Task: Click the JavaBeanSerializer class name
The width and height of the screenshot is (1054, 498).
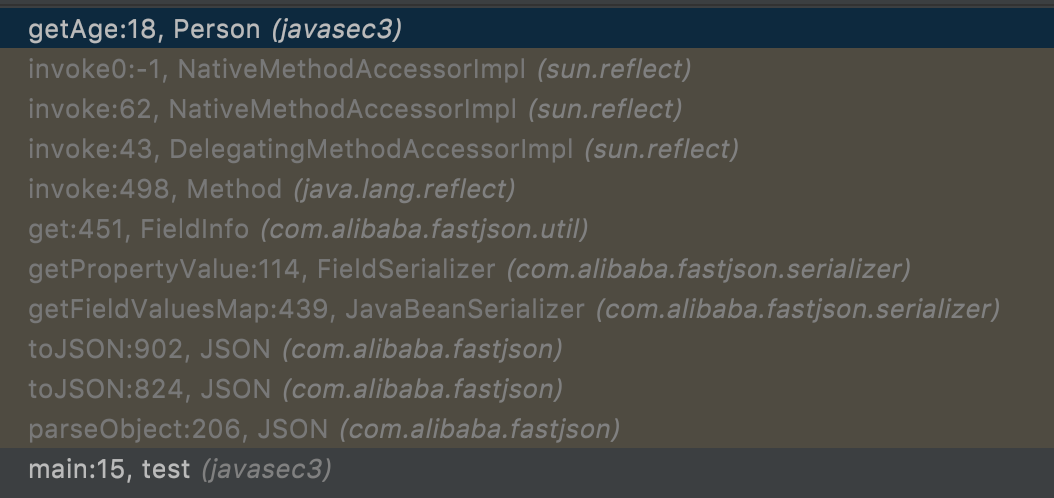Action: click(x=464, y=309)
